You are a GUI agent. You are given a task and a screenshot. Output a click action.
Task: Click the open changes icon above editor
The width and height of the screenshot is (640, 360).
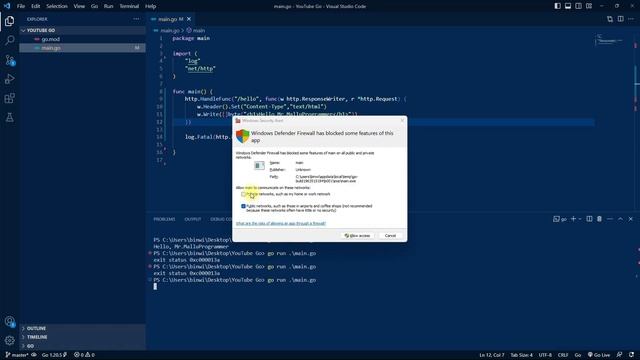click(x=610, y=19)
